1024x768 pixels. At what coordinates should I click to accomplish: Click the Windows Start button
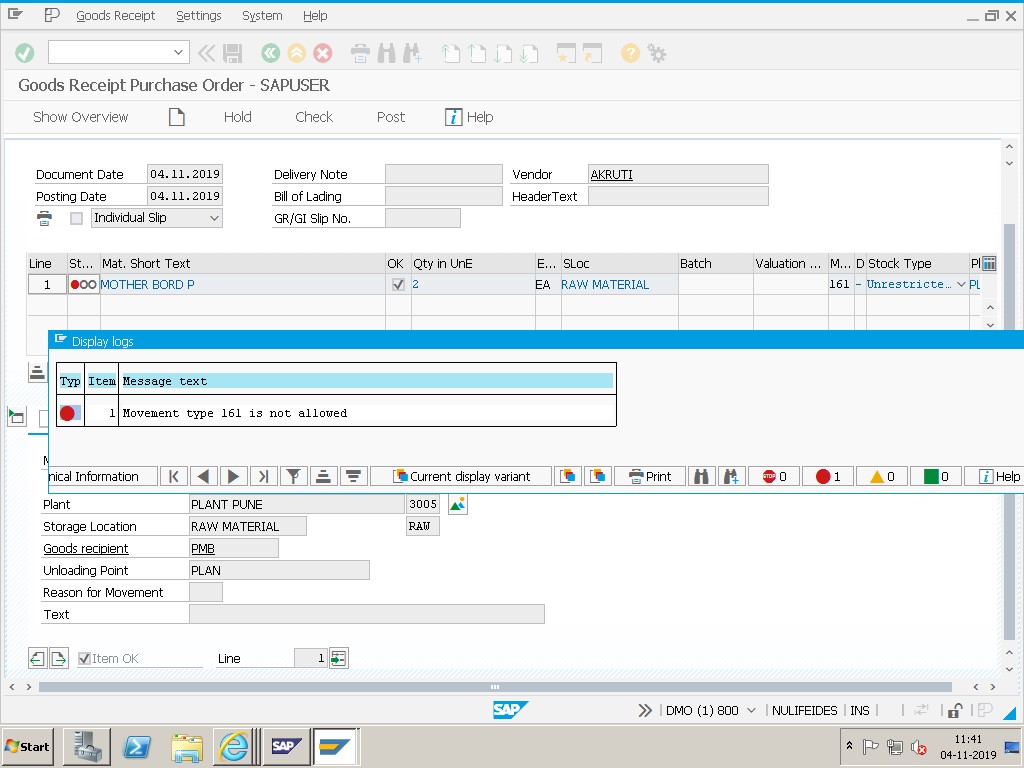[28, 746]
